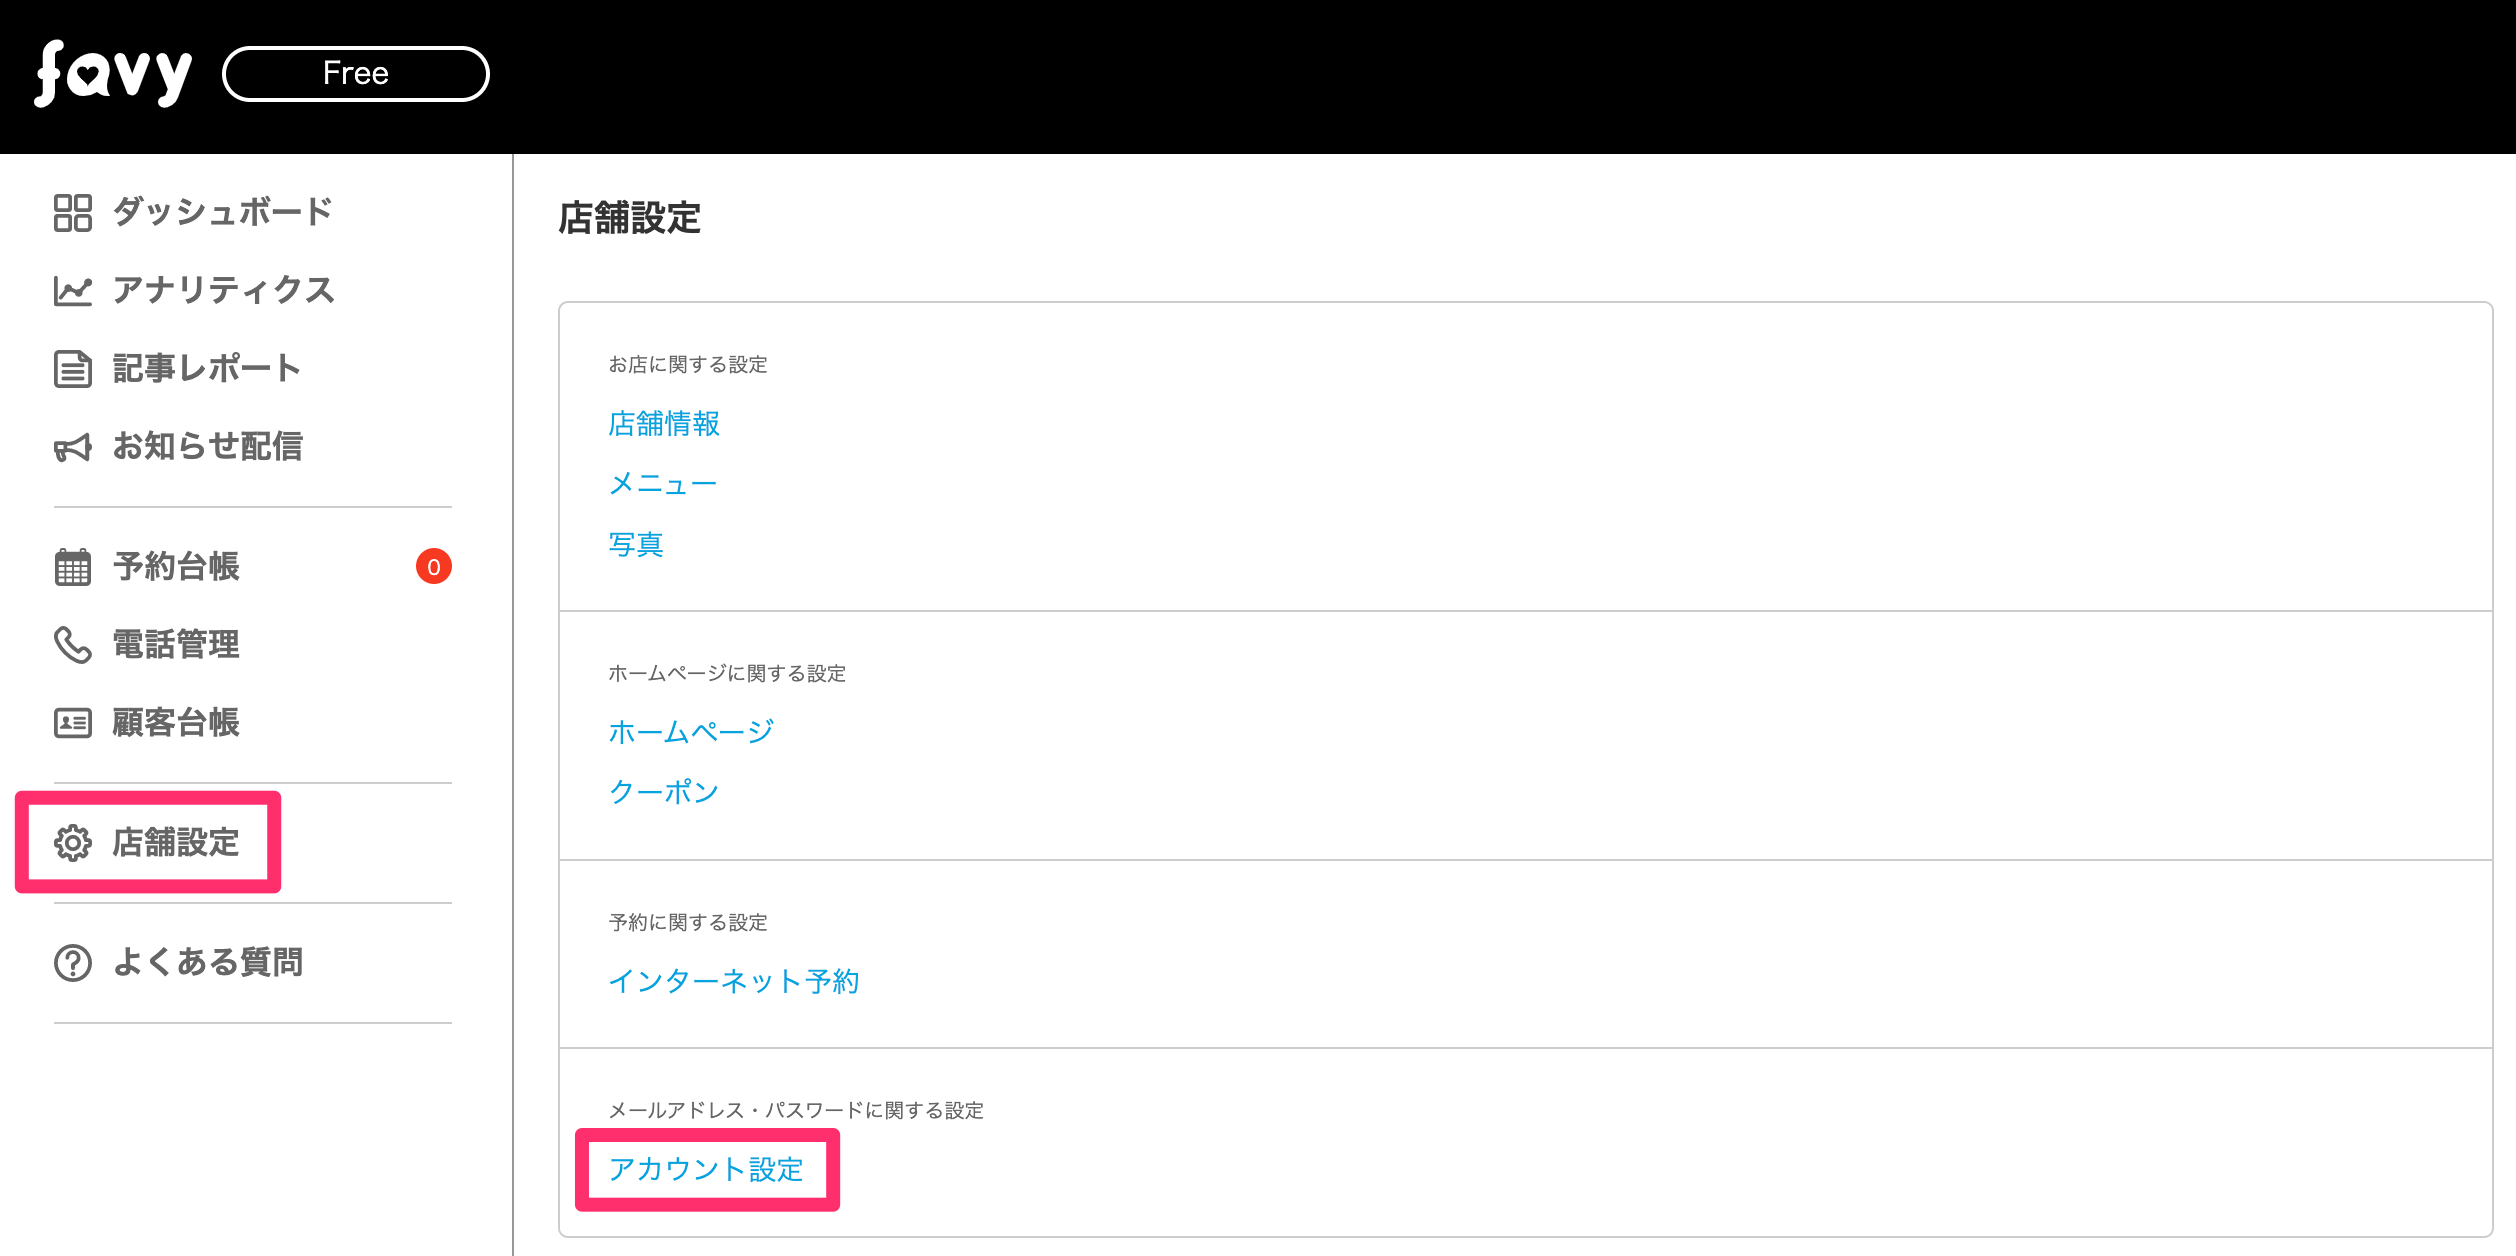Viewport: 2516px width, 1256px height.
Task: Open the メニュー settings link
Action: click(x=662, y=484)
